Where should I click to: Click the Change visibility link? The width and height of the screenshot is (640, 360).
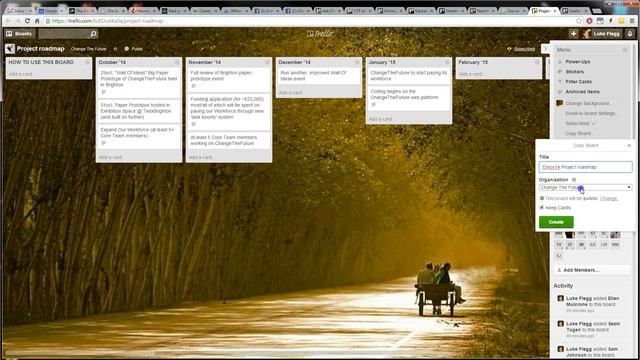[609, 198]
